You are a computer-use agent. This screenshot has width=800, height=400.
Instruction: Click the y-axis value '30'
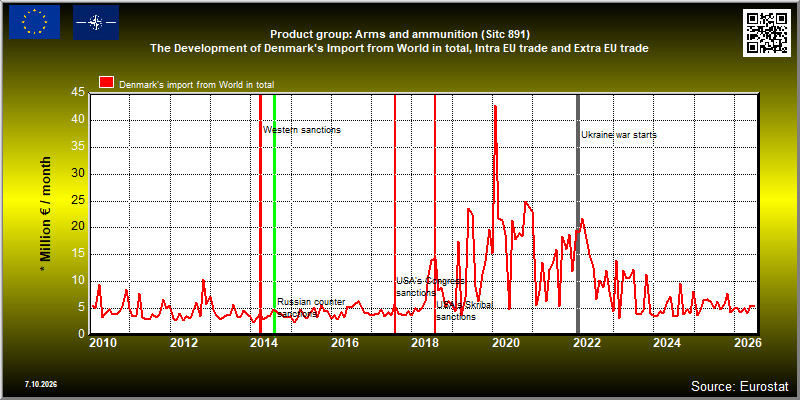79,173
